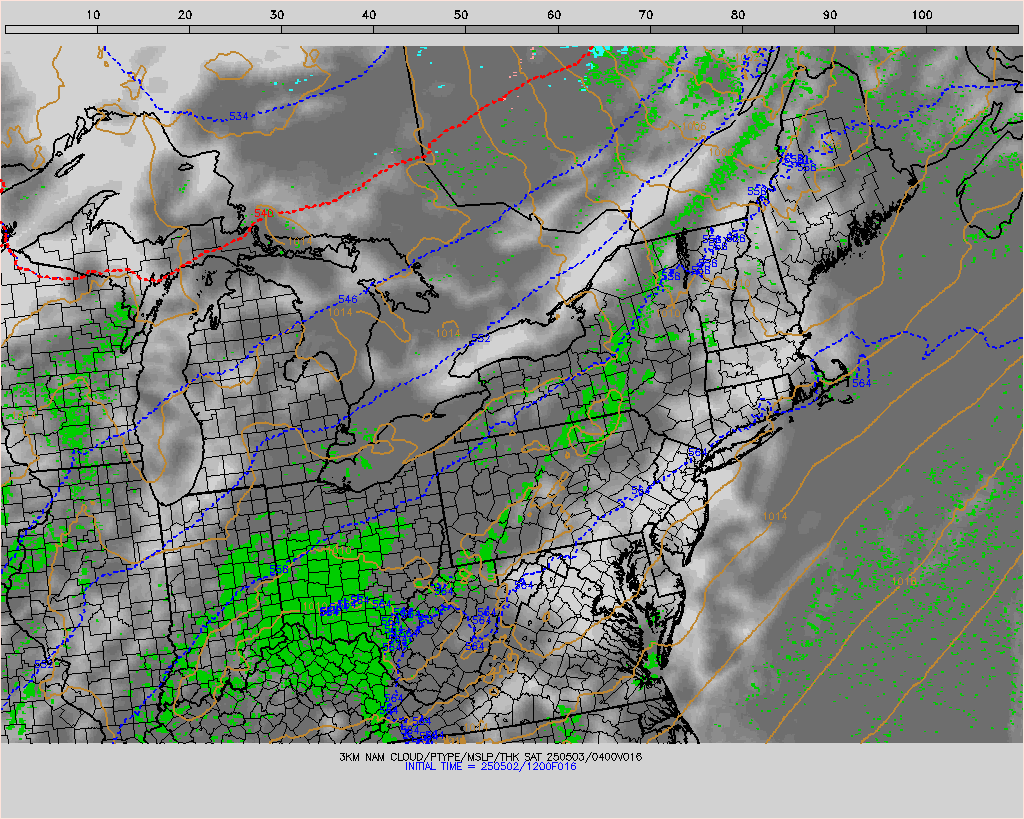Choose the legend swatch between 30 and 40
Screen dimensions: 1024x819
click(x=327, y=29)
